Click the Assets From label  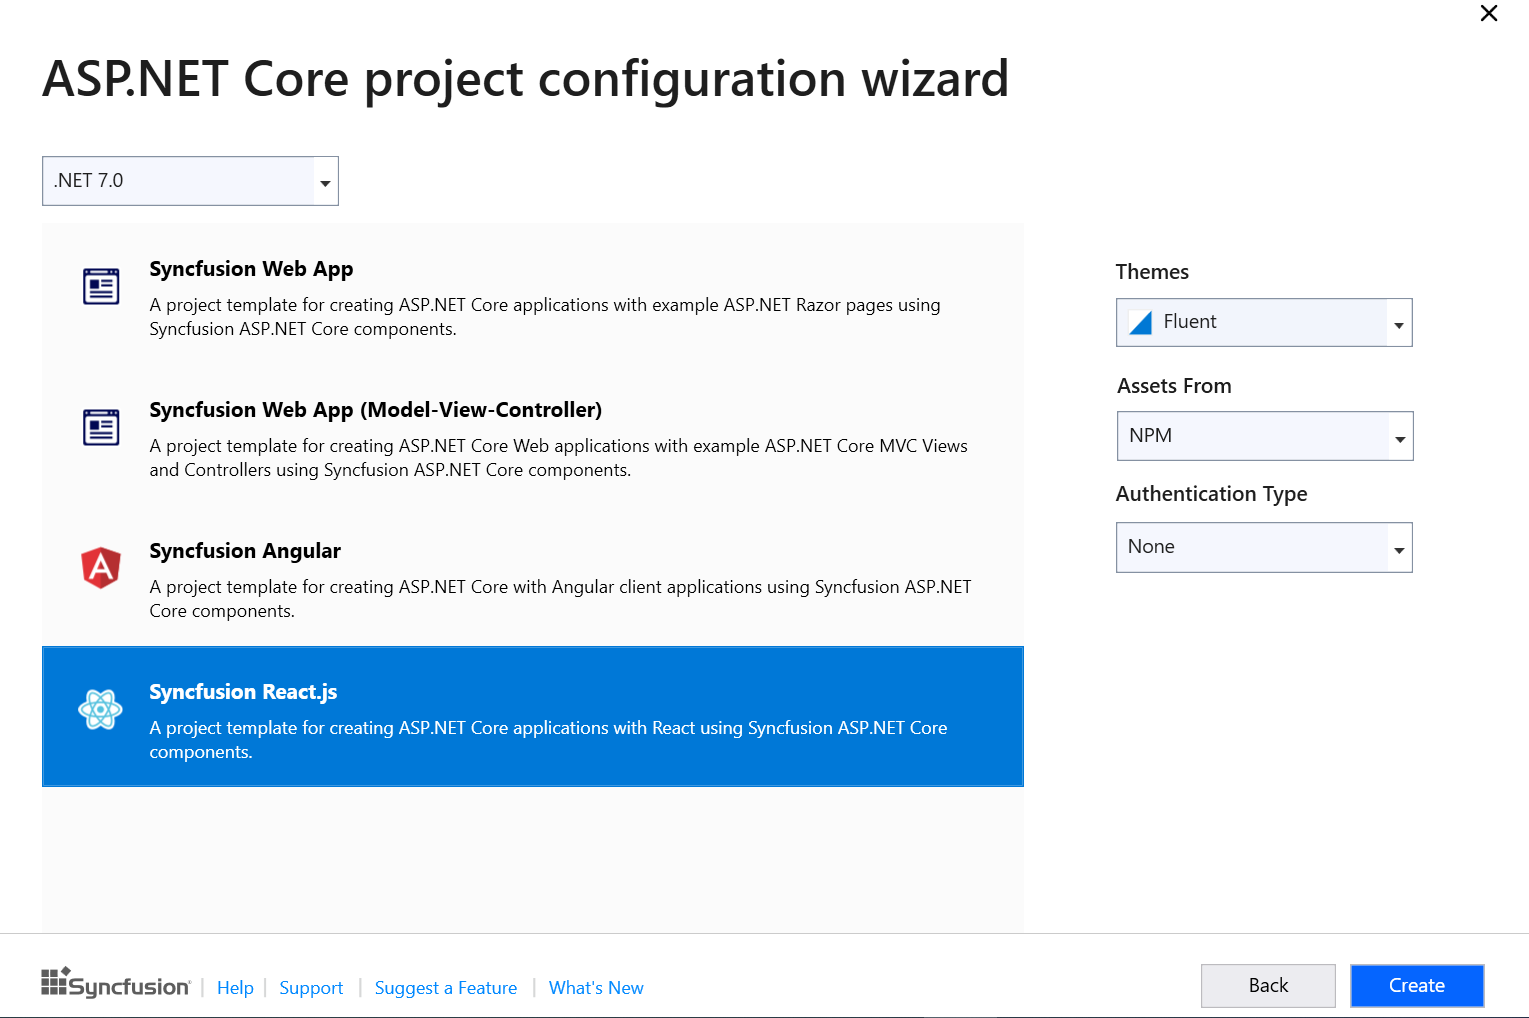[1174, 386]
